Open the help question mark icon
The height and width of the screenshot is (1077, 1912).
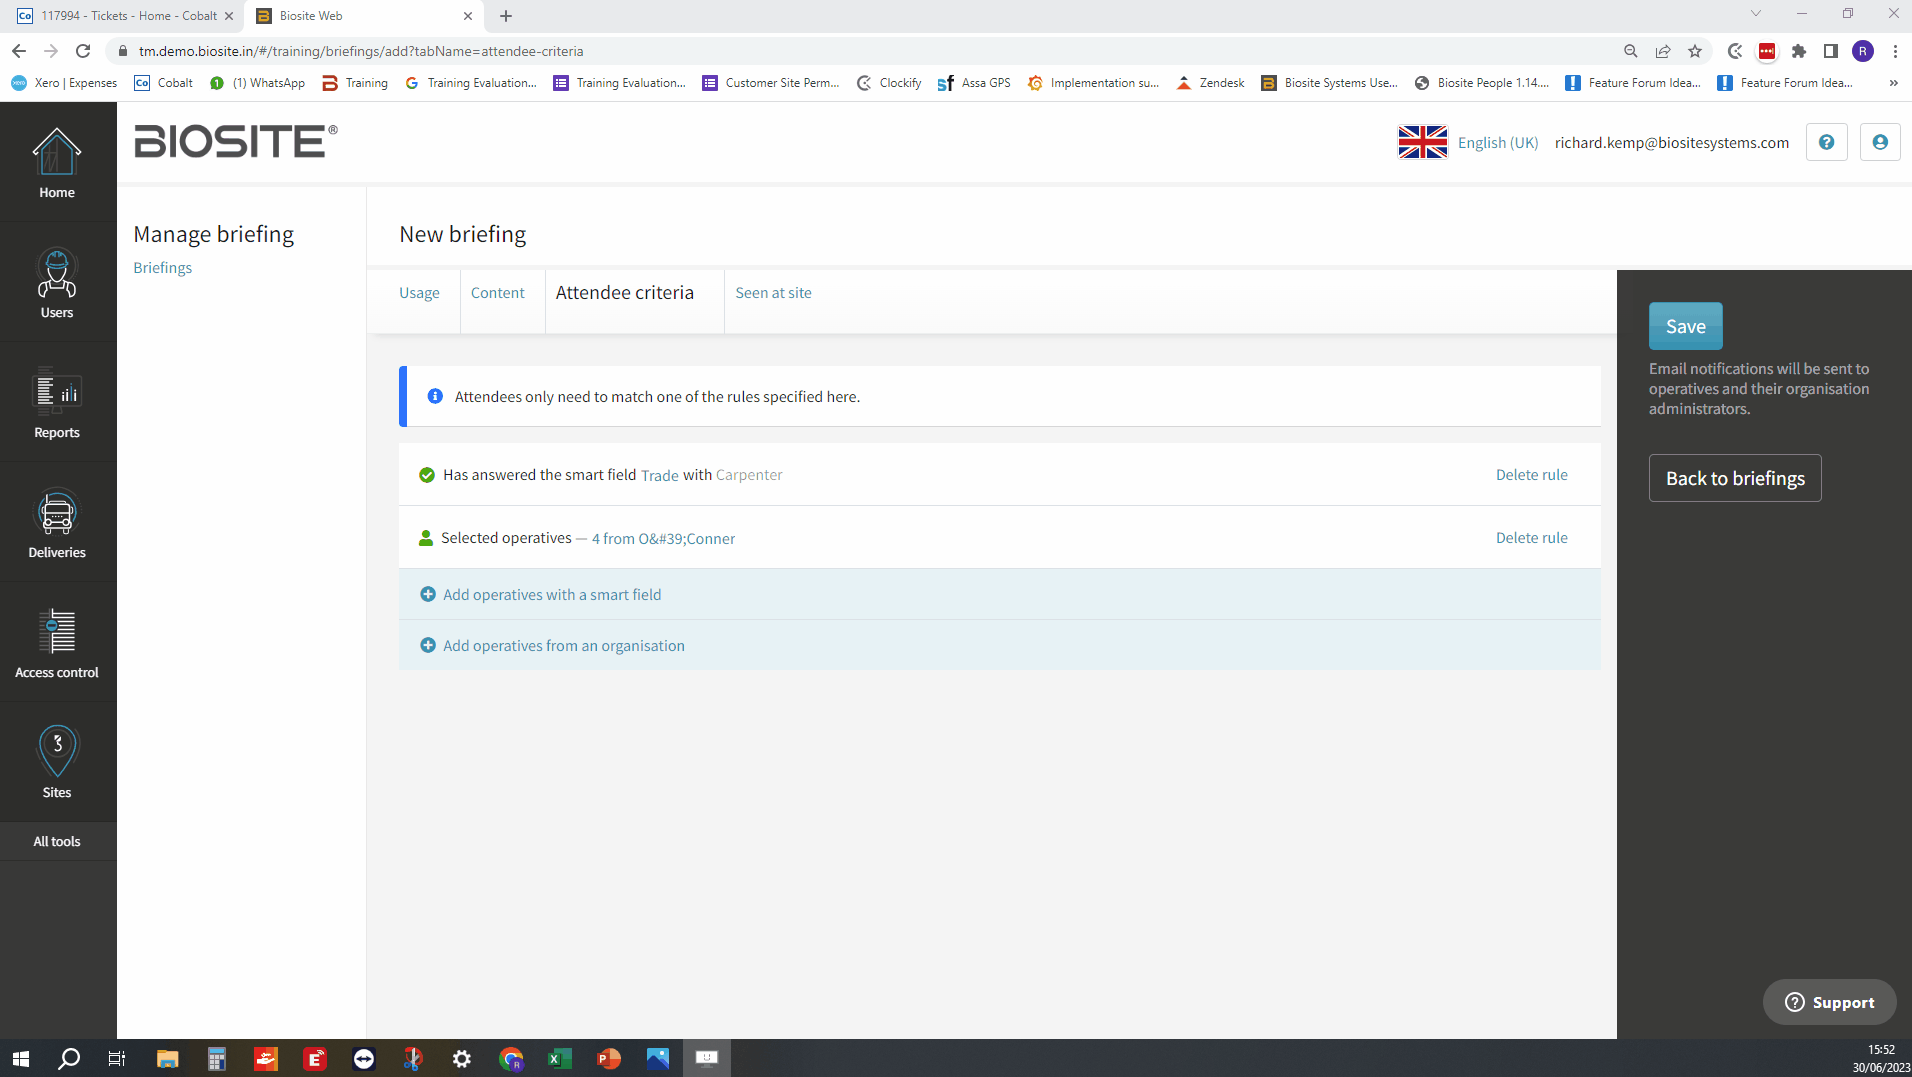tap(1826, 142)
